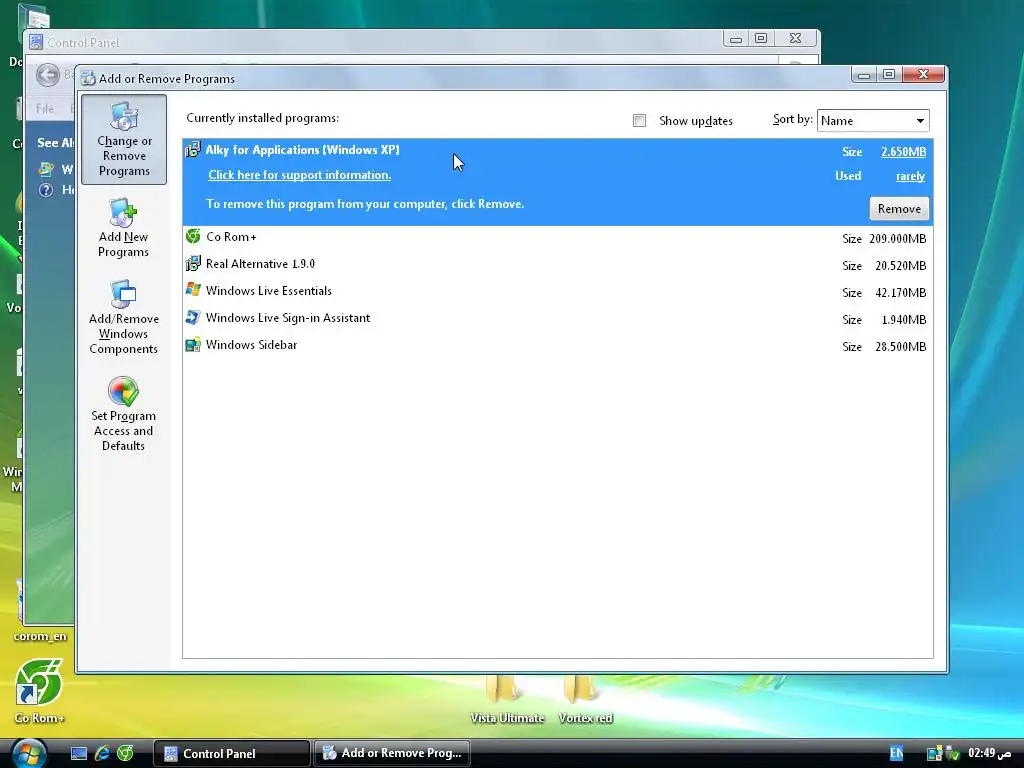Image resolution: width=1024 pixels, height=768 pixels.
Task: Click the taskbar clock showing 02:49
Action: click(x=990, y=753)
